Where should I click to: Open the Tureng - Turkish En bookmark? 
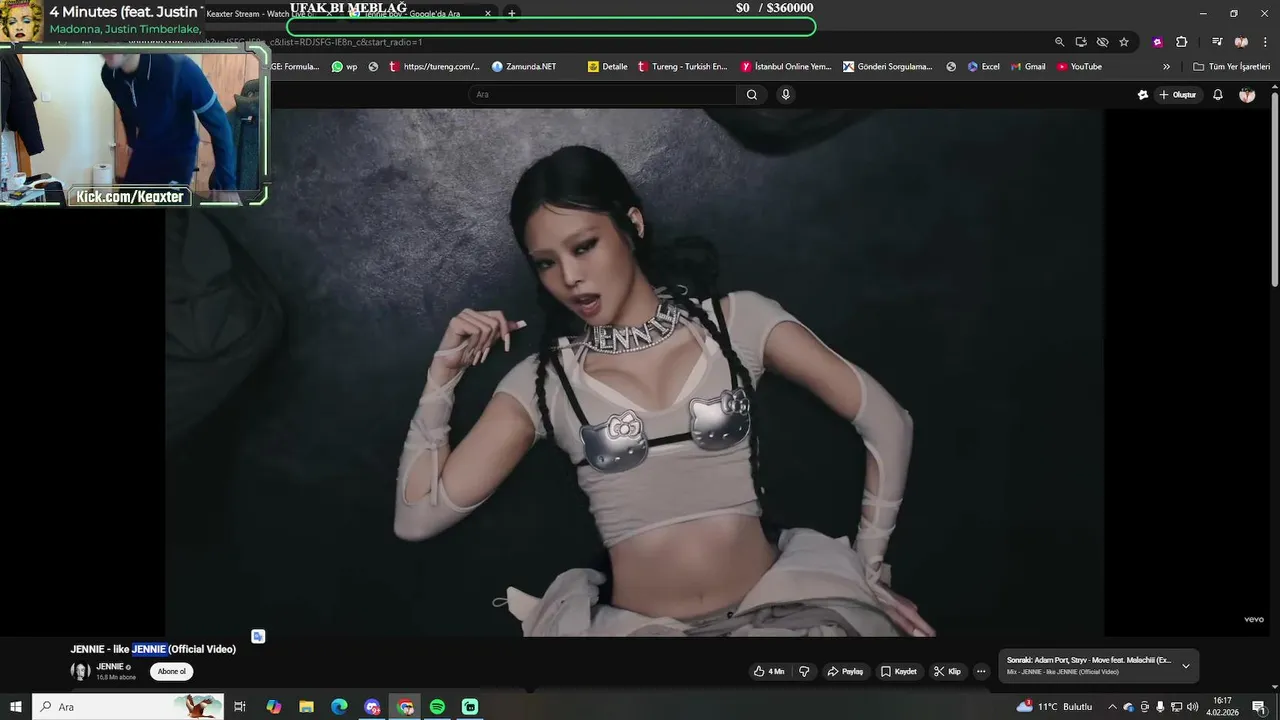click(683, 67)
